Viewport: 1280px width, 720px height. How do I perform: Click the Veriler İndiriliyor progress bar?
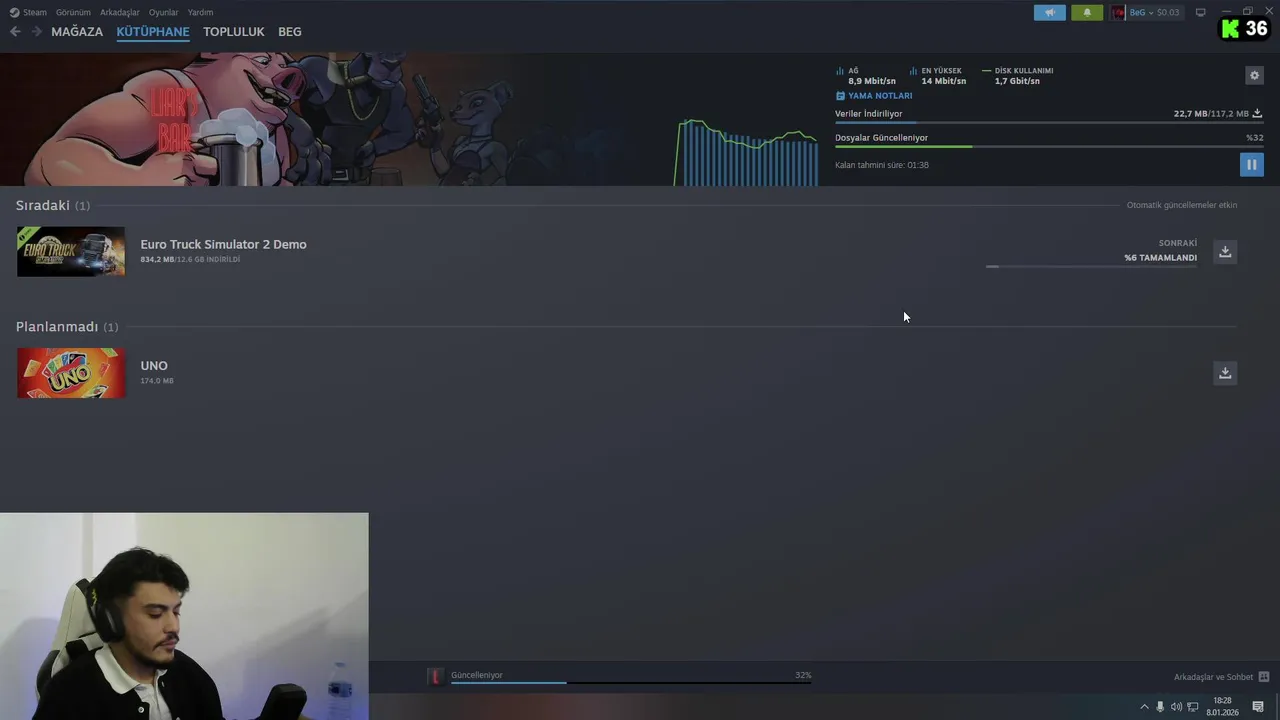(1049, 123)
